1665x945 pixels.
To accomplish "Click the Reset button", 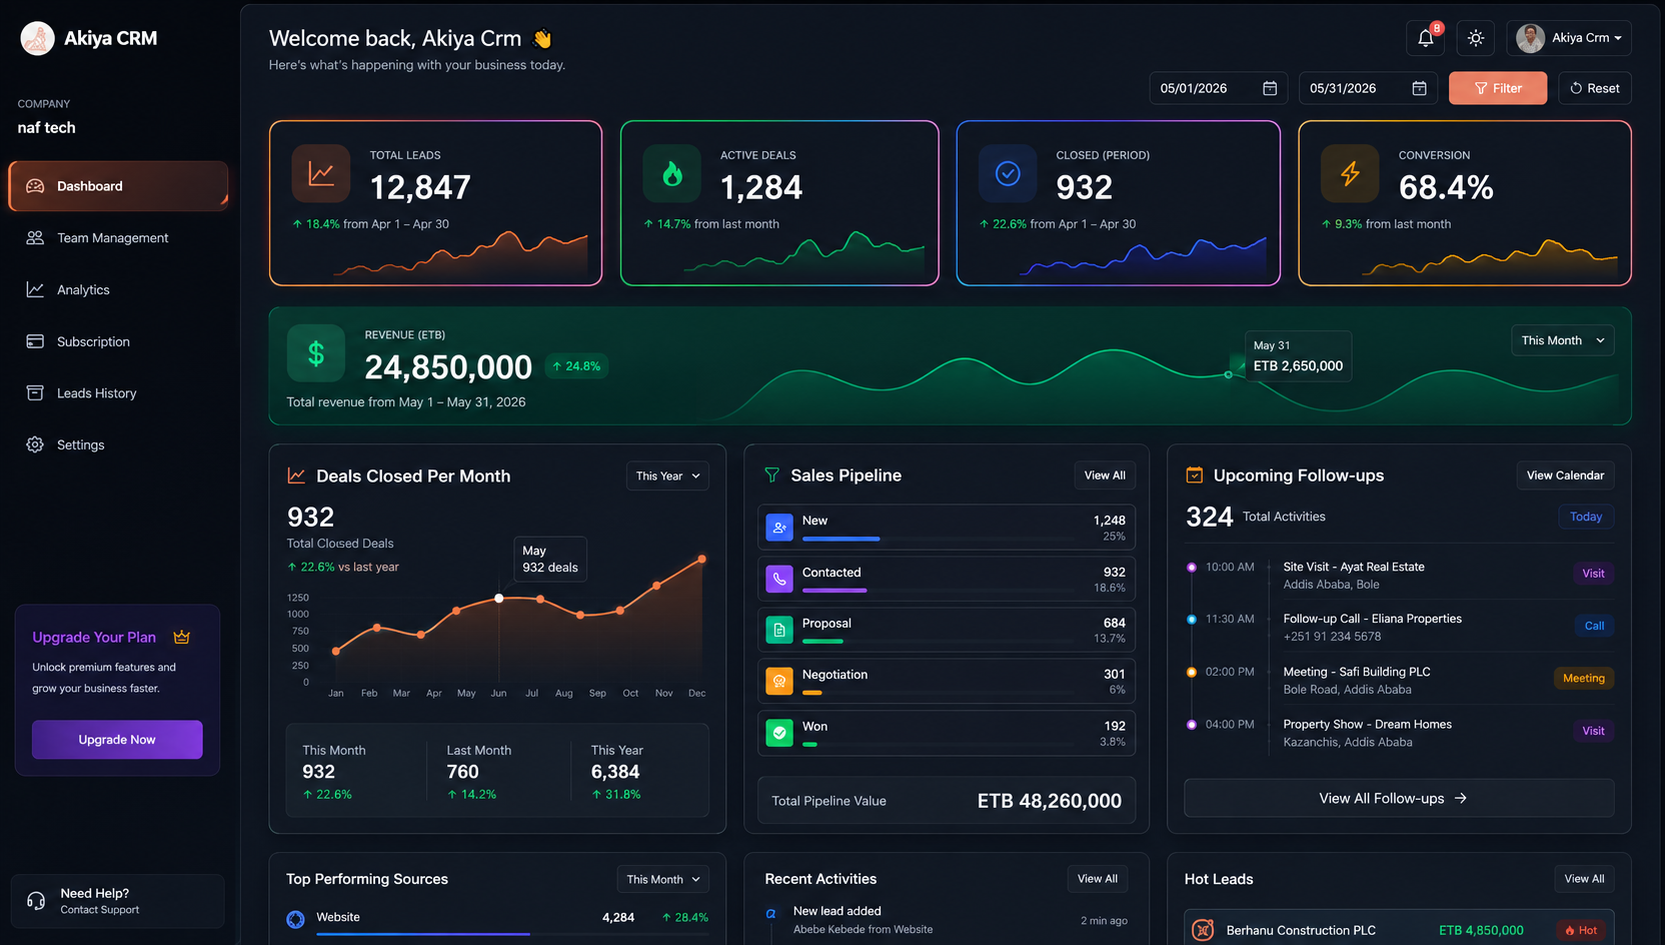I will (1595, 88).
